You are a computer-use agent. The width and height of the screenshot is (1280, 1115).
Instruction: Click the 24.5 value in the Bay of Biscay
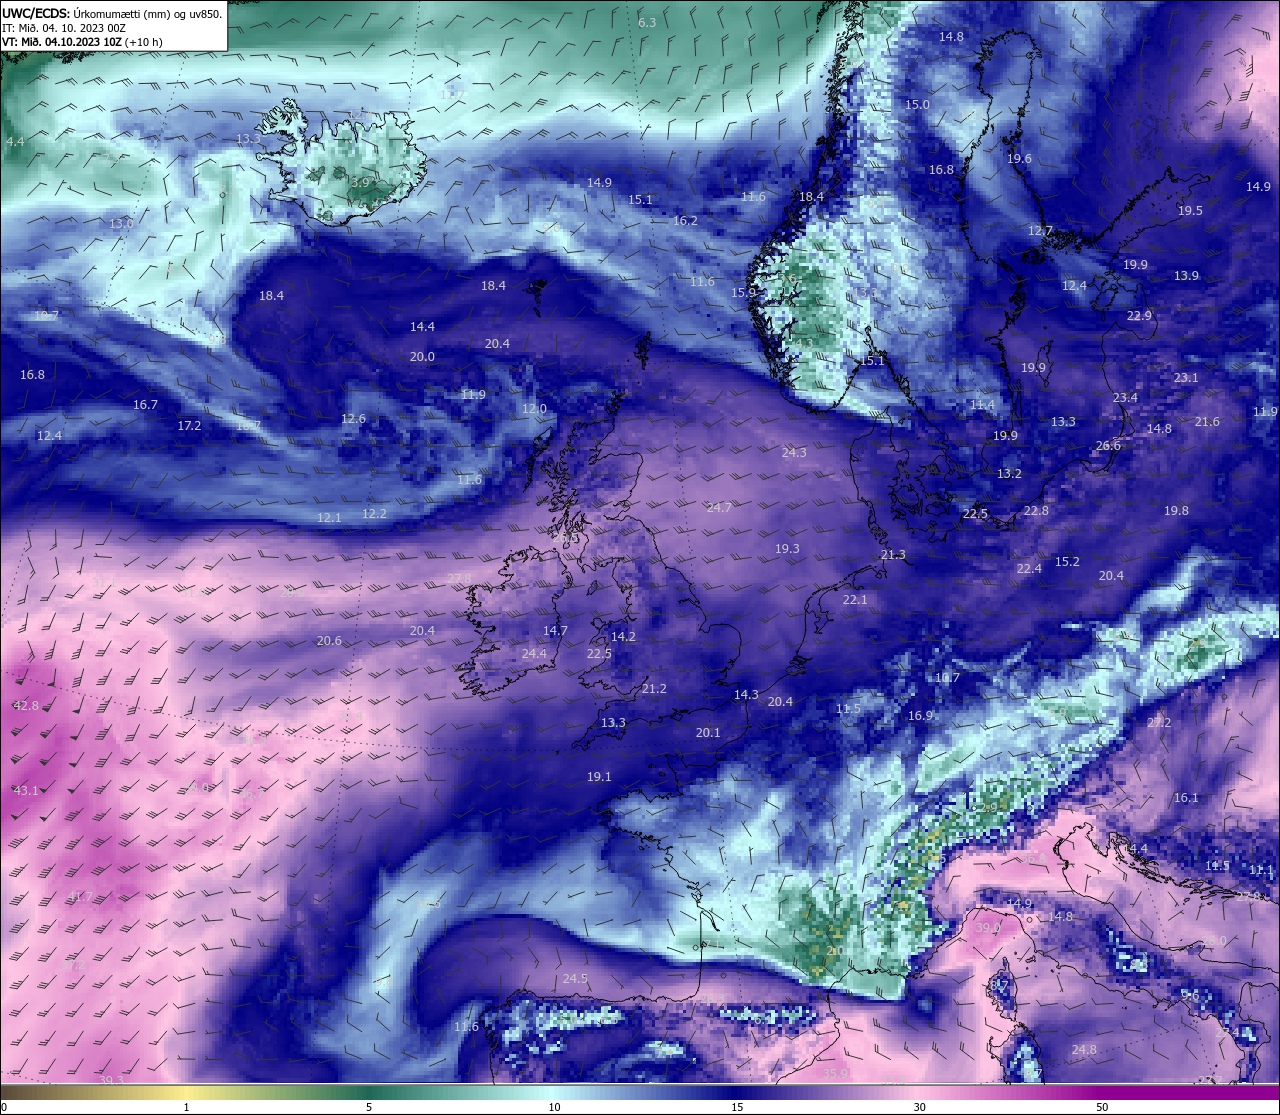(x=575, y=978)
